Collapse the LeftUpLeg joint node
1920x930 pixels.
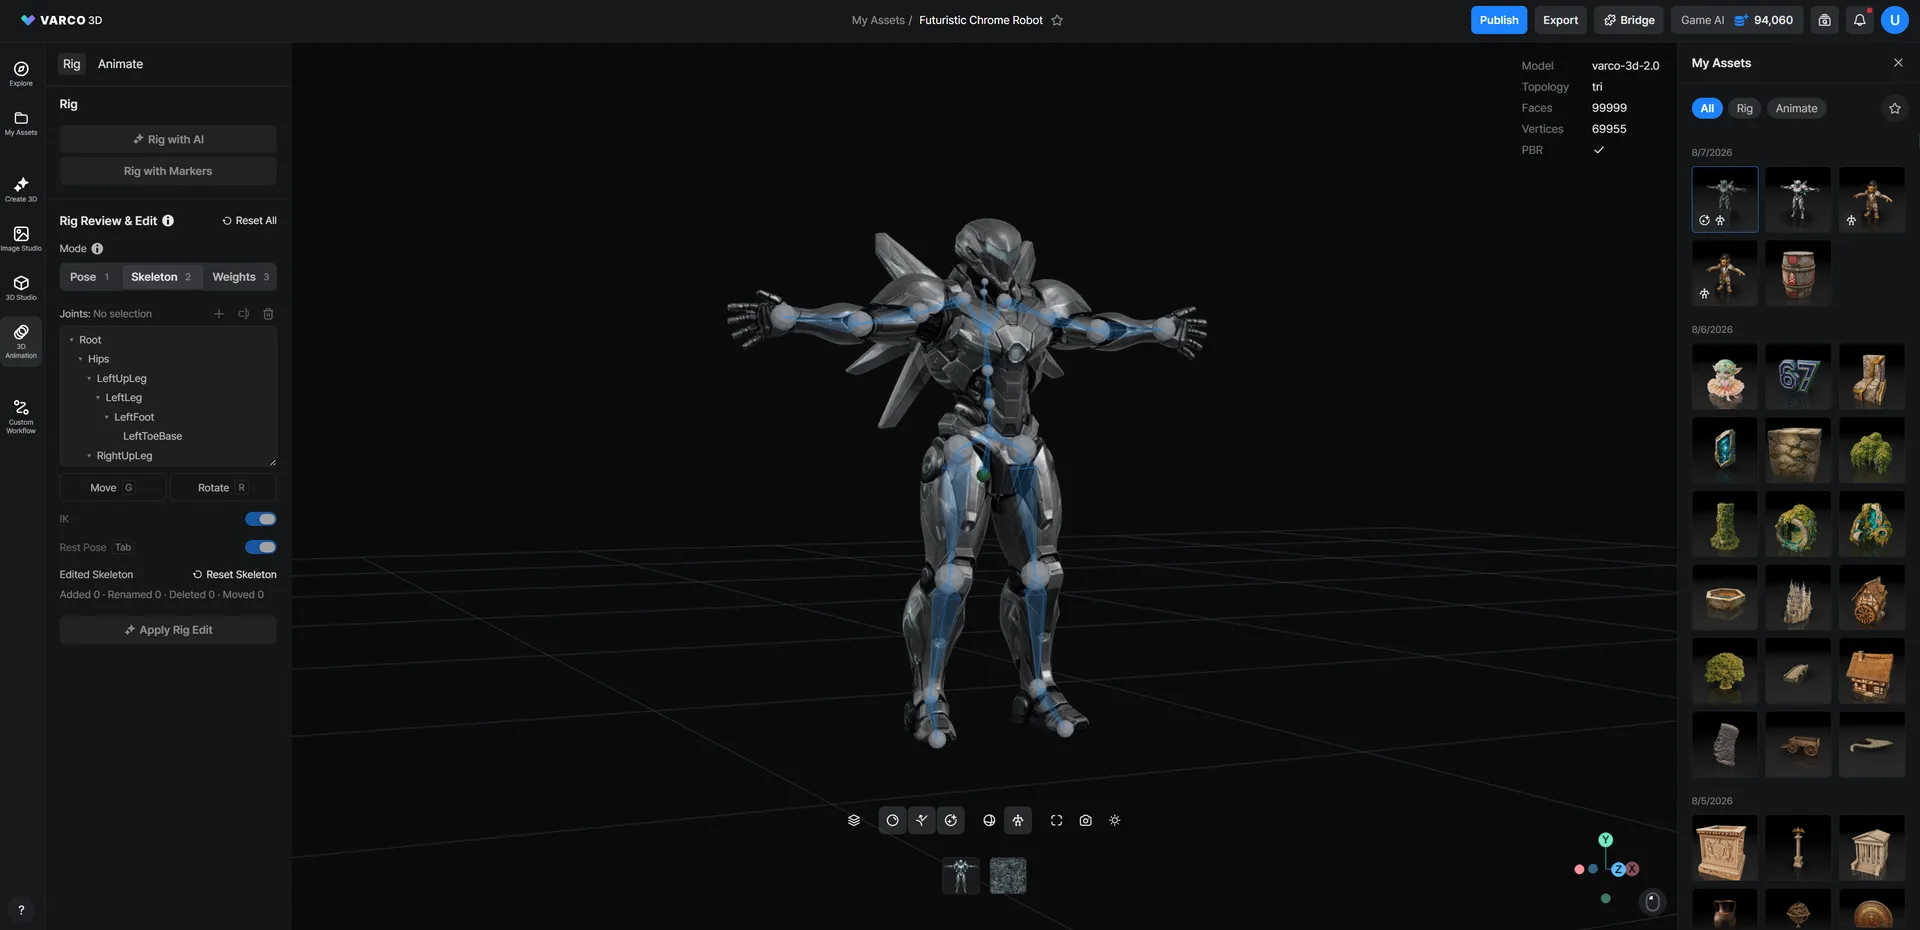click(89, 379)
